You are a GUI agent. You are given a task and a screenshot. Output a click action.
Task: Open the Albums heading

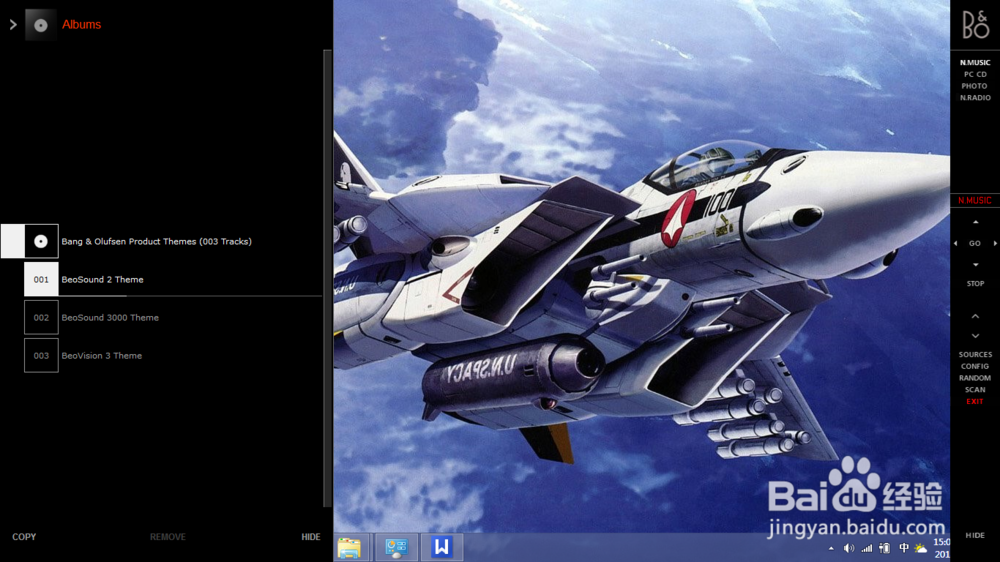[x=82, y=24]
